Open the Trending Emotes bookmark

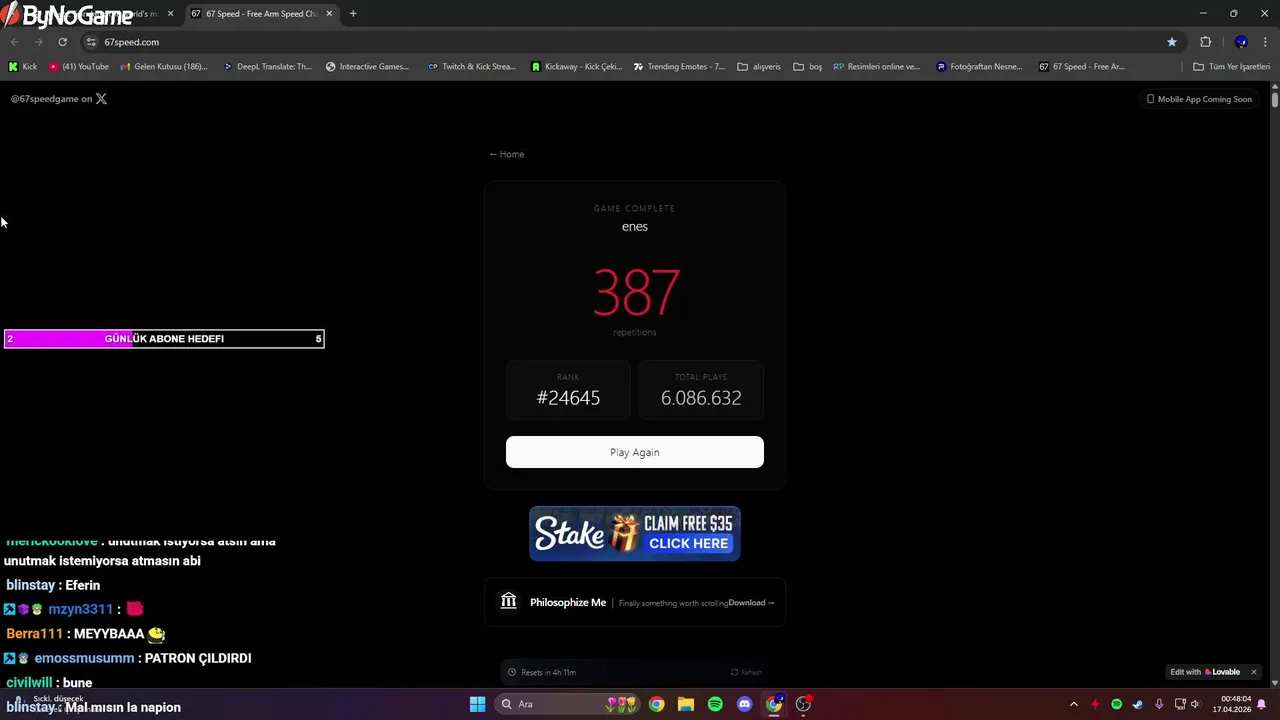pos(679,67)
